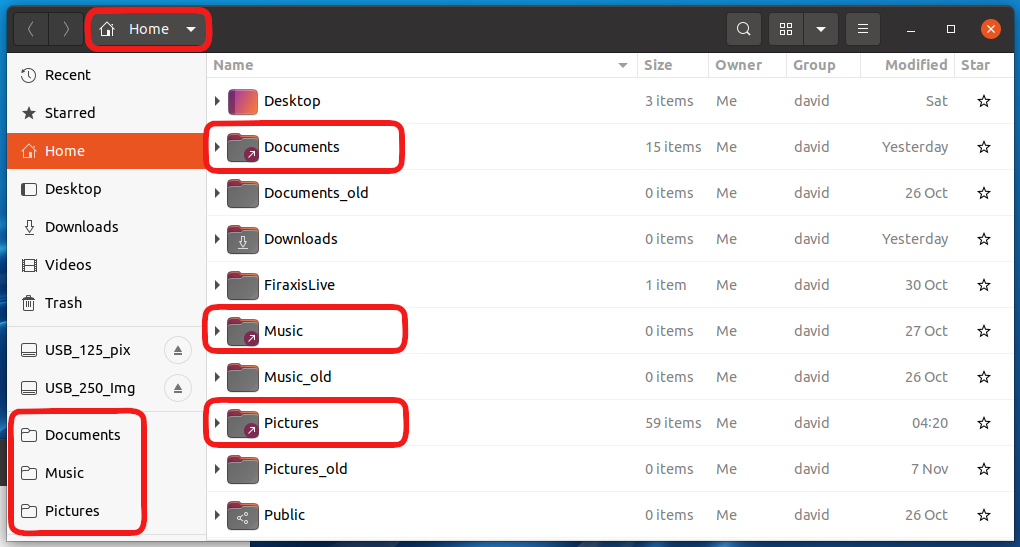Sort by the Size column header
This screenshot has height=547, width=1020.
click(x=658, y=65)
